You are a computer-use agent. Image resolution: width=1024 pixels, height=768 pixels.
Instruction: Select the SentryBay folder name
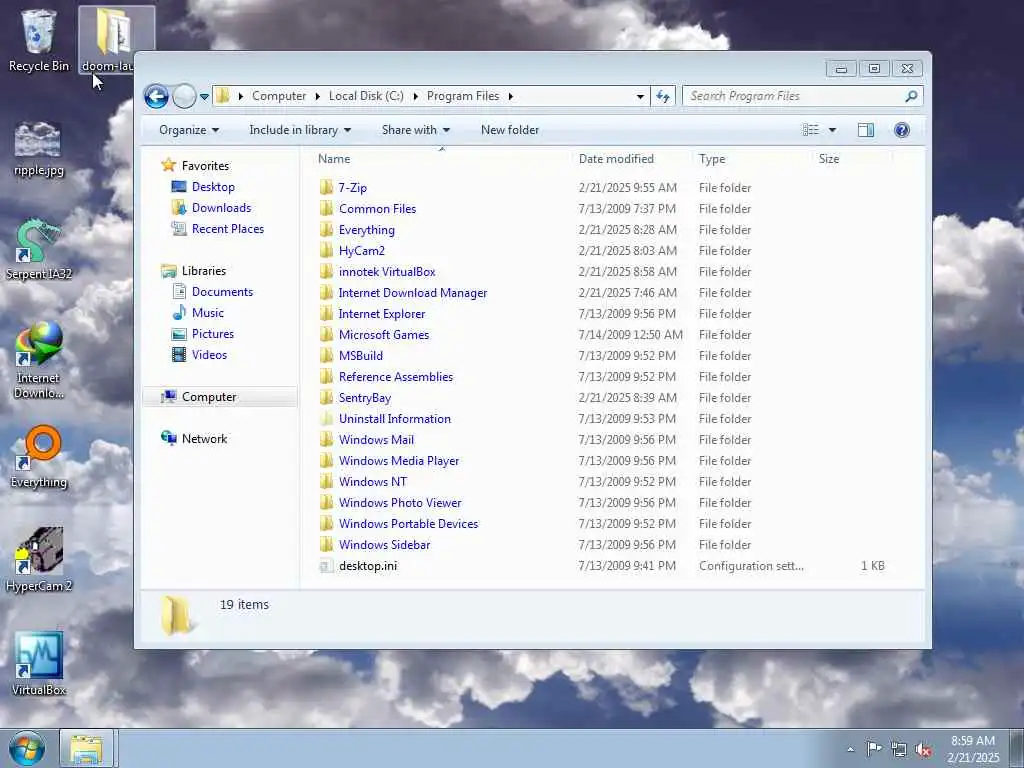coord(365,398)
